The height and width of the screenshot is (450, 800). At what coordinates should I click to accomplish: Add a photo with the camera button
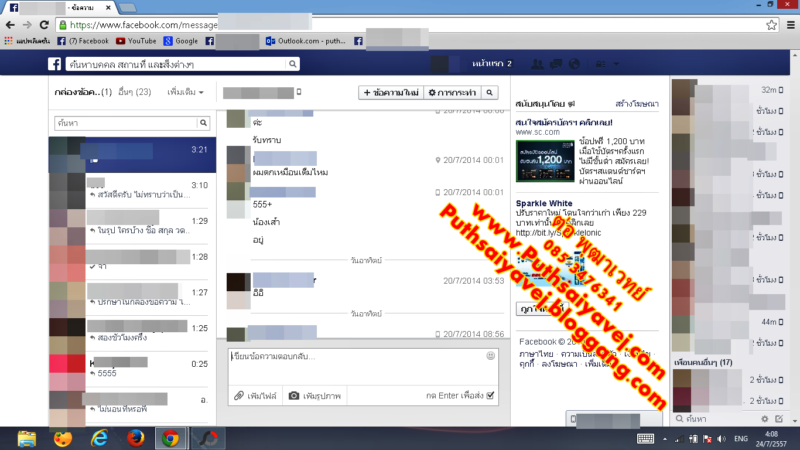click(315, 395)
